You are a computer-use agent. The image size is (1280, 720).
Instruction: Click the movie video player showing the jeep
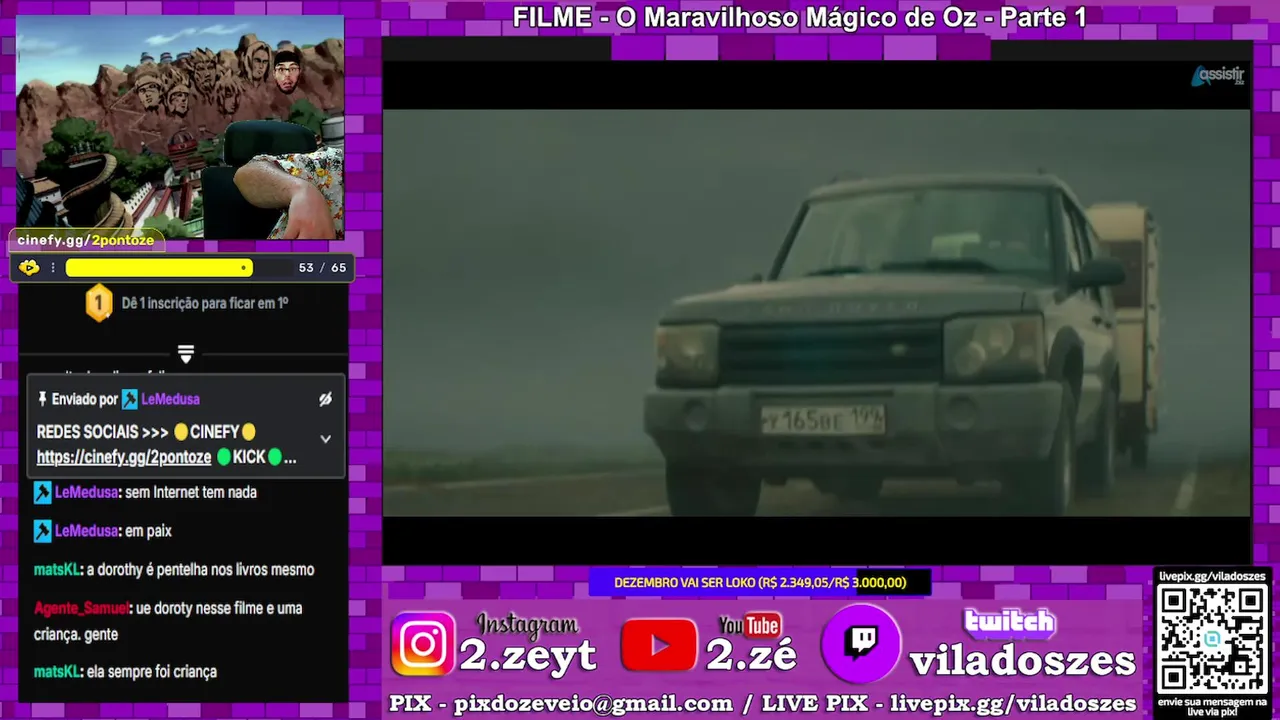(x=816, y=313)
